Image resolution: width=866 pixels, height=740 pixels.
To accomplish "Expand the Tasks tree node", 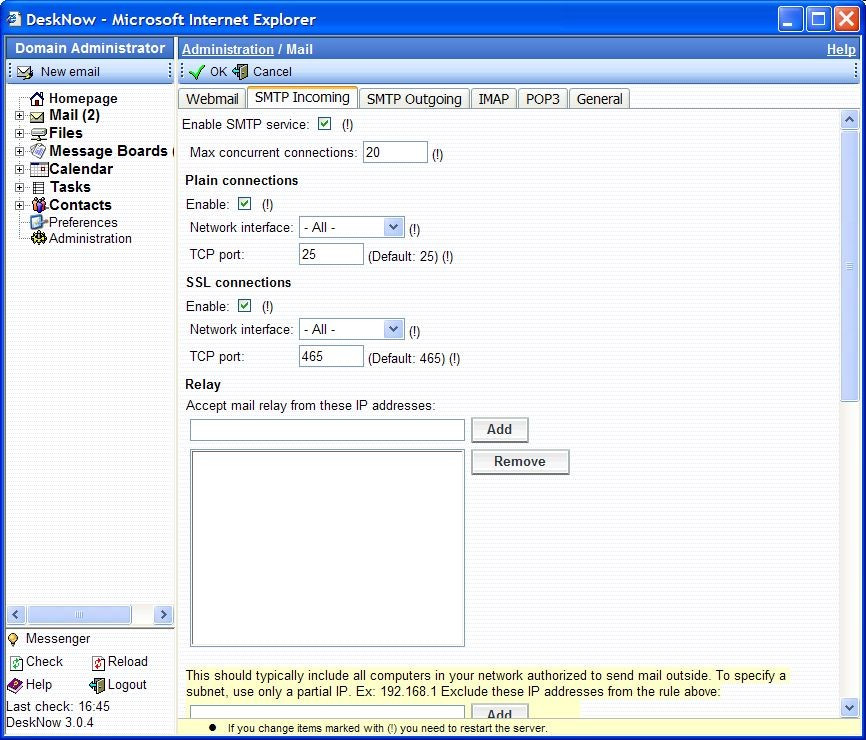I will tap(19, 188).
